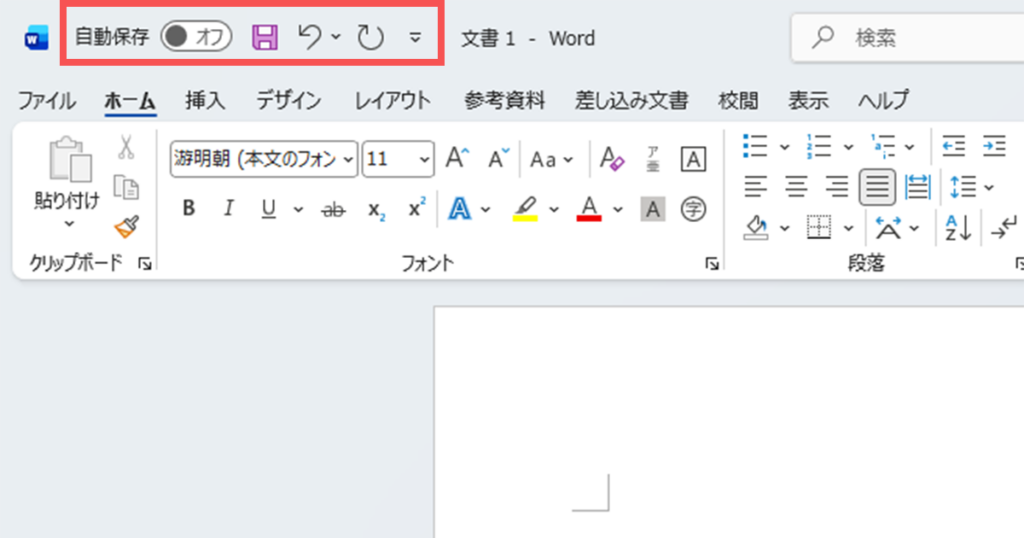This screenshot has height=538, width=1024.
Task: Click the Copy pages icon
Action: [x=126, y=187]
